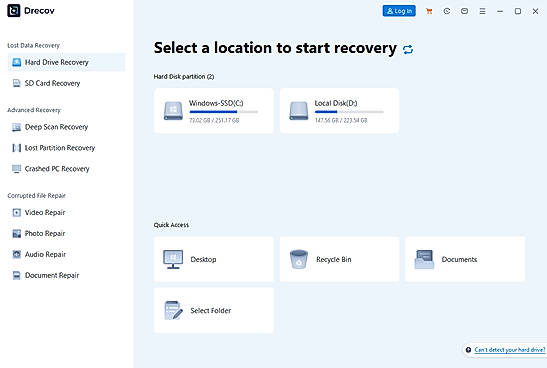Click the "Advanced Recovery" section label

(34, 110)
